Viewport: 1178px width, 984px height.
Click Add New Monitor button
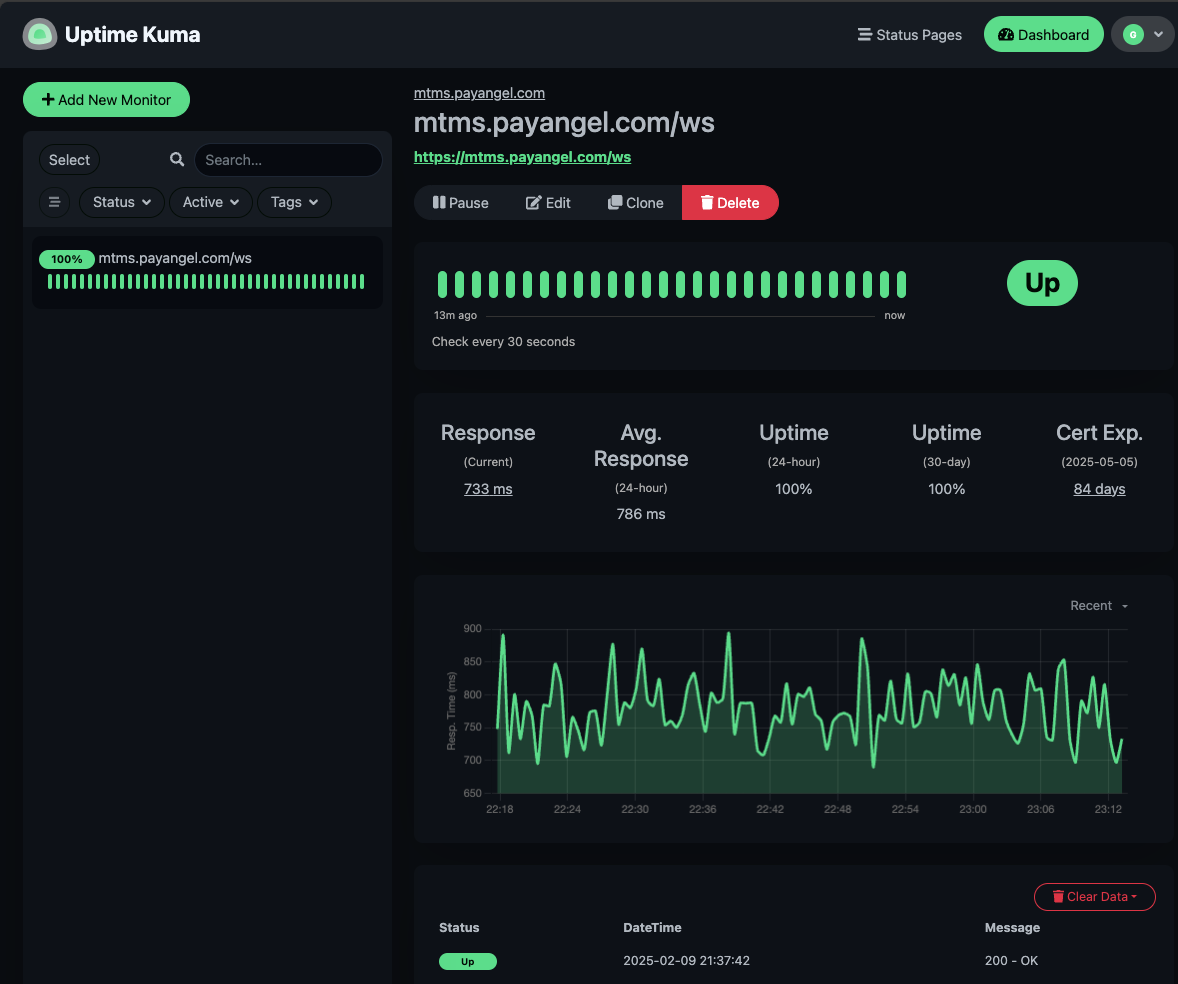[x=106, y=100]
